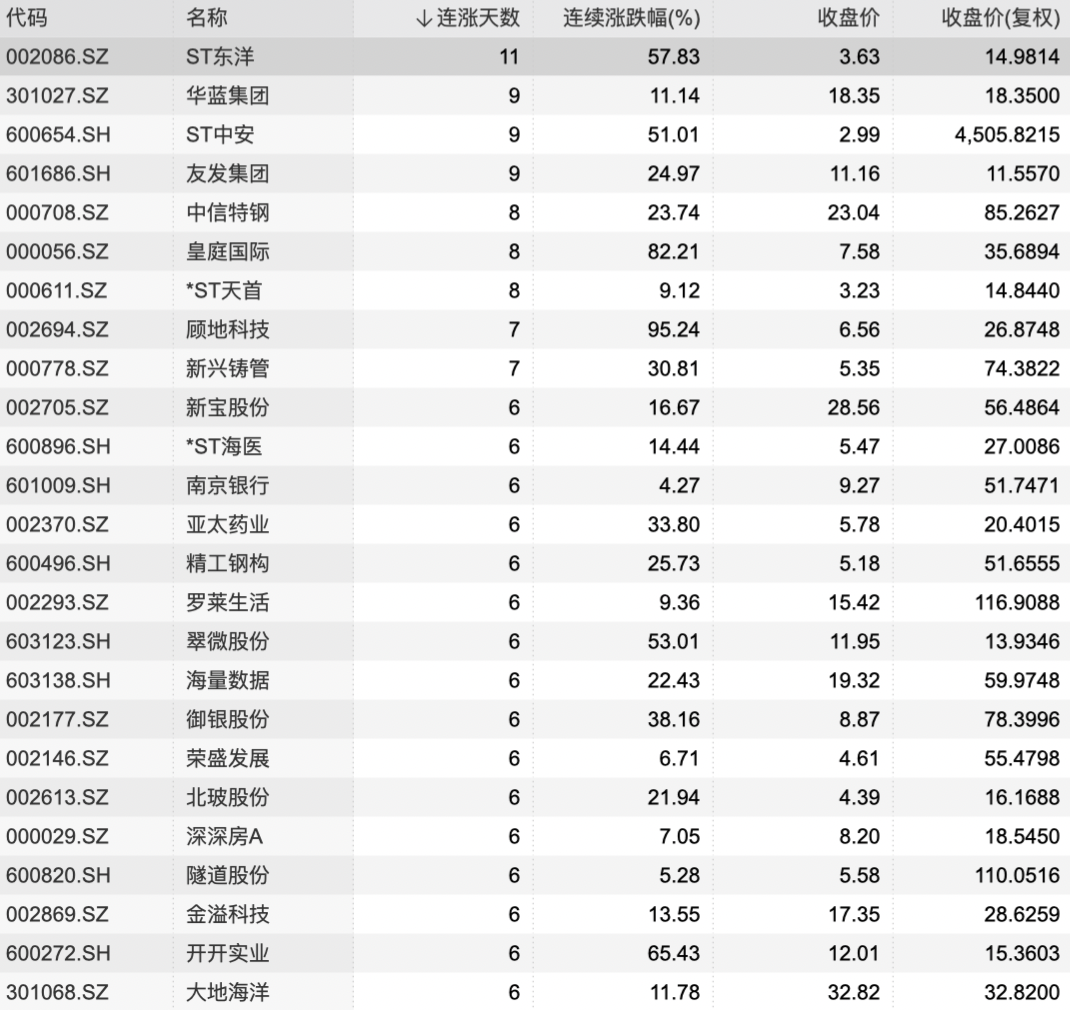
Task: Click the 95.24 percent change value
Action: [674, 329]
